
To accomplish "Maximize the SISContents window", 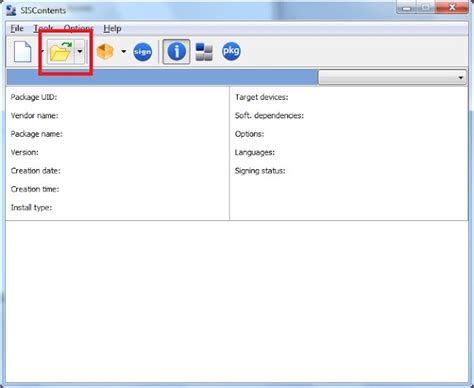I will pyautogui.click(x=426, y=7).
